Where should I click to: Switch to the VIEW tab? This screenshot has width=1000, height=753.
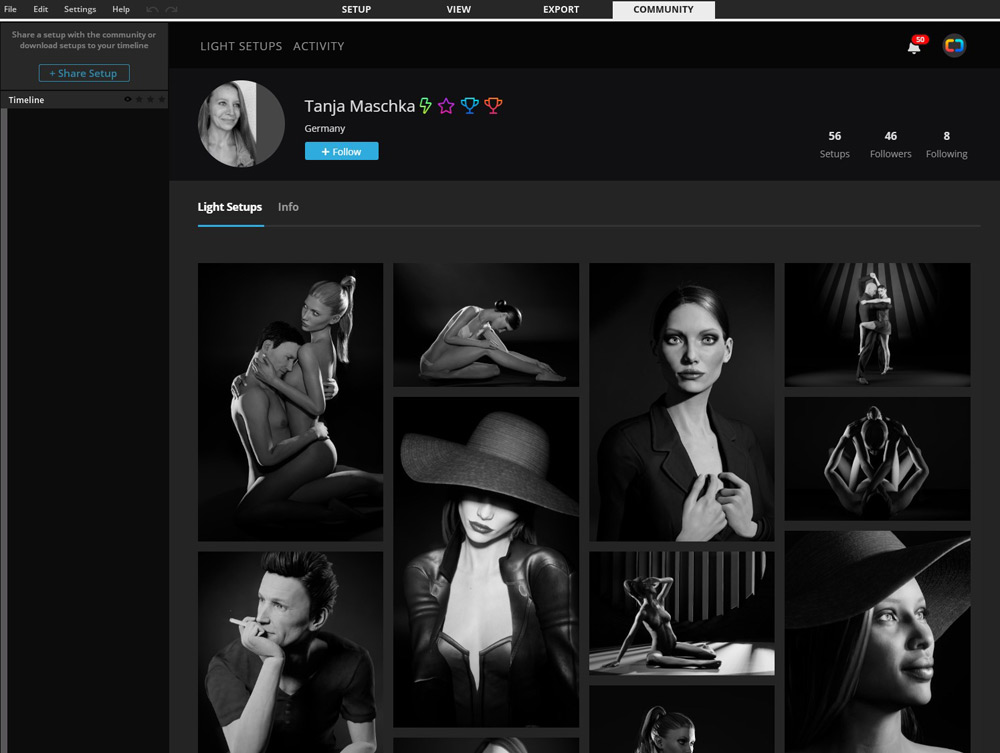(x=459, y=10)
